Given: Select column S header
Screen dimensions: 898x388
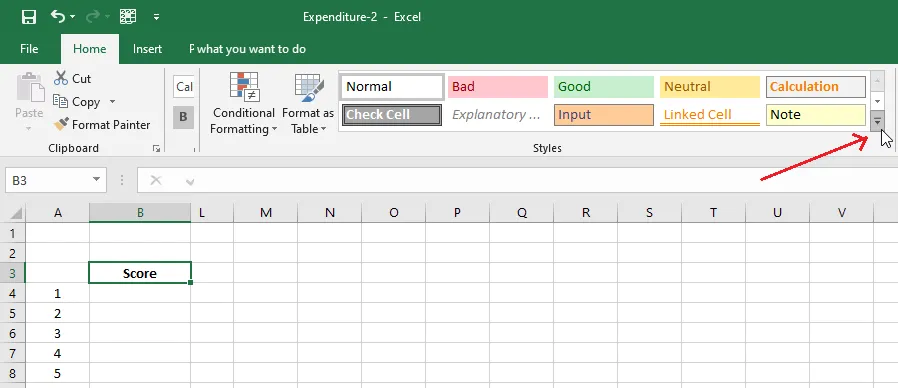Looking at the screenshot, I should 649,213.
